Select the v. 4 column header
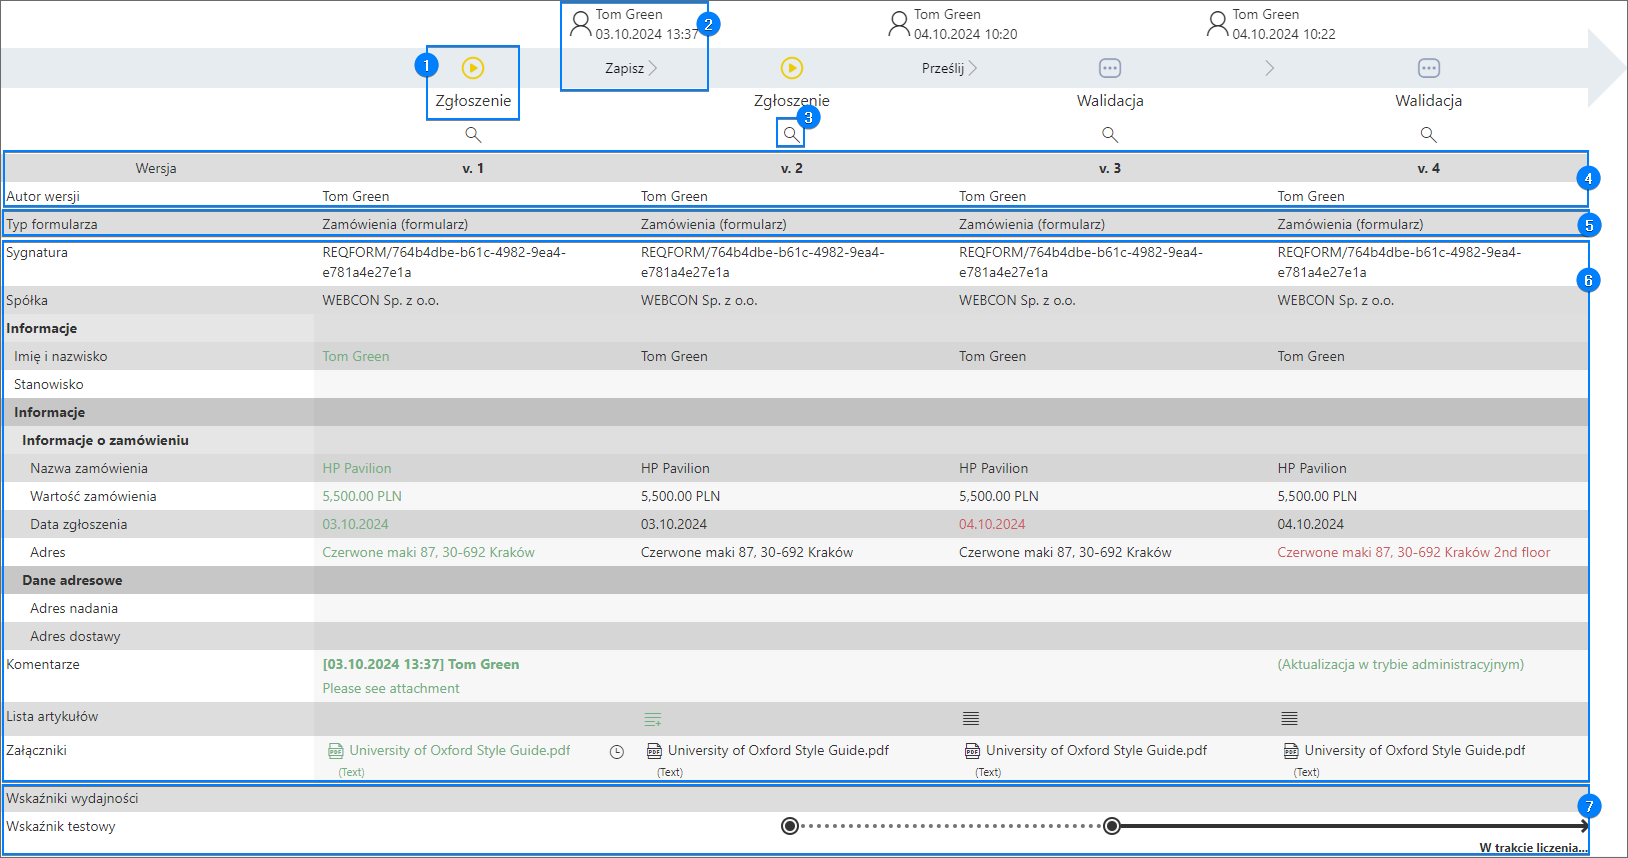Screen dimensions: 1628x858 (1429, 168)
